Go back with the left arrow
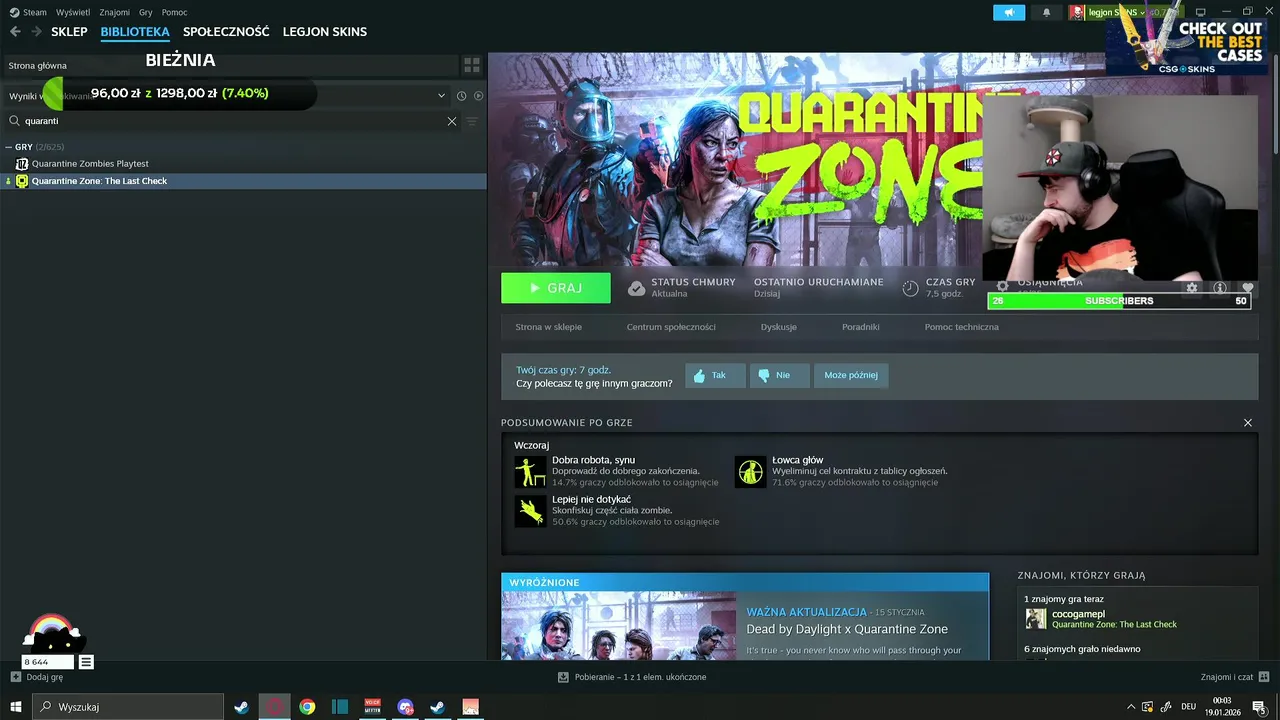 point(15,32)
